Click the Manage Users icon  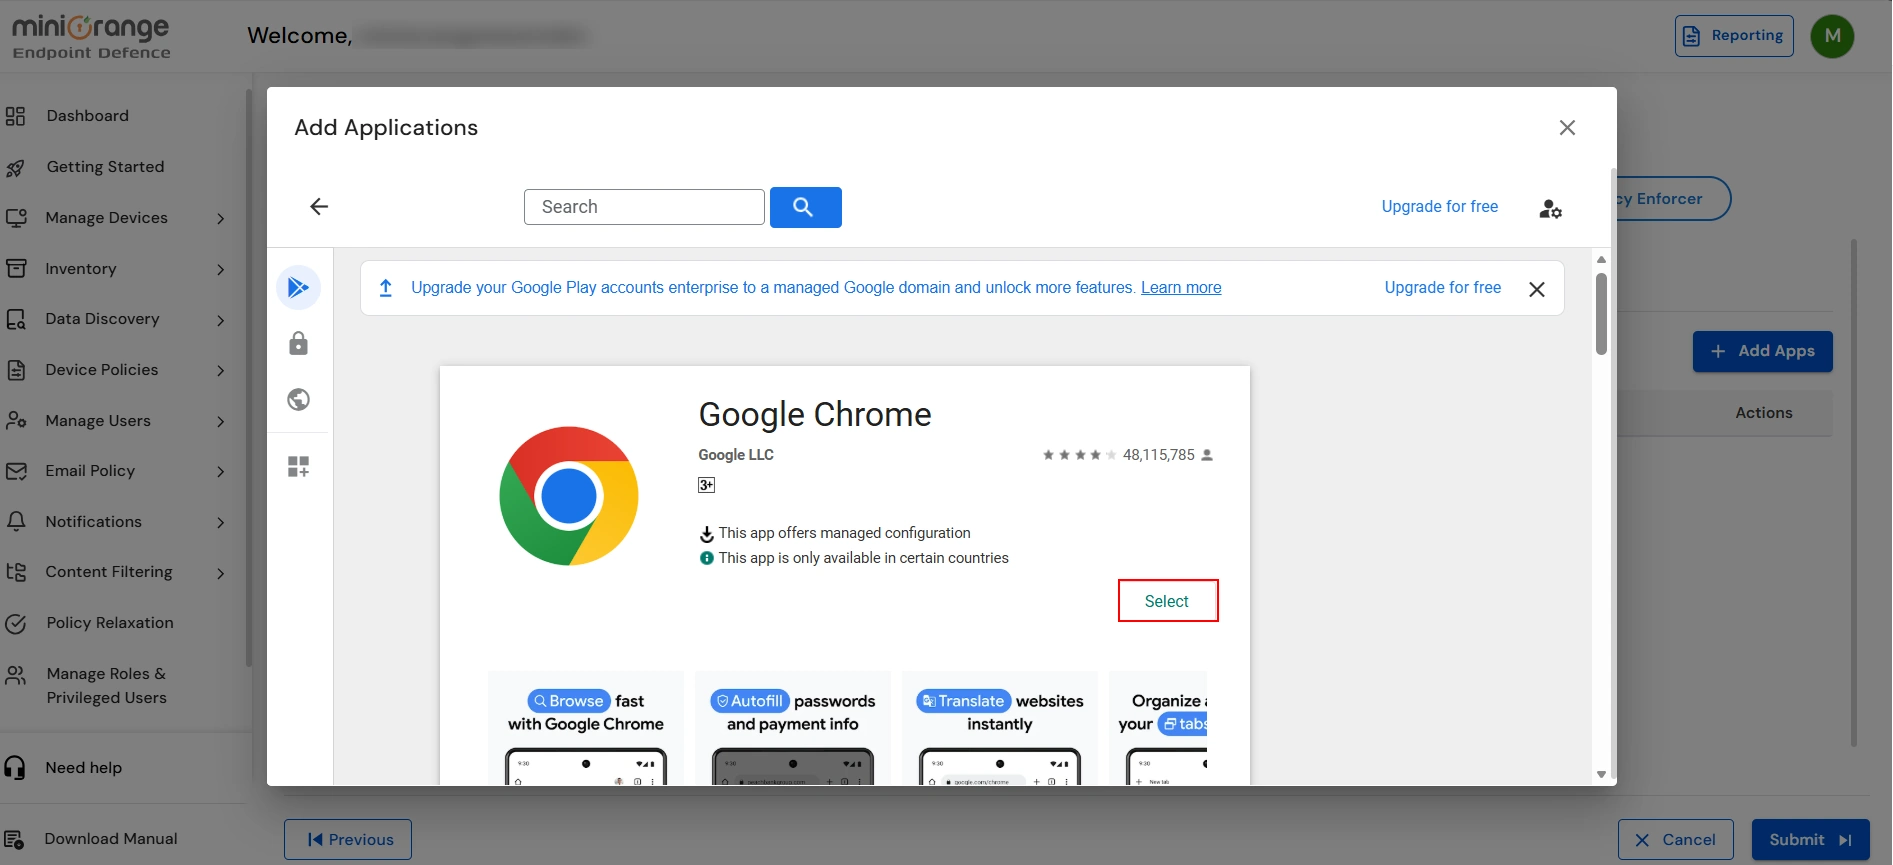(x=15, y=421)
